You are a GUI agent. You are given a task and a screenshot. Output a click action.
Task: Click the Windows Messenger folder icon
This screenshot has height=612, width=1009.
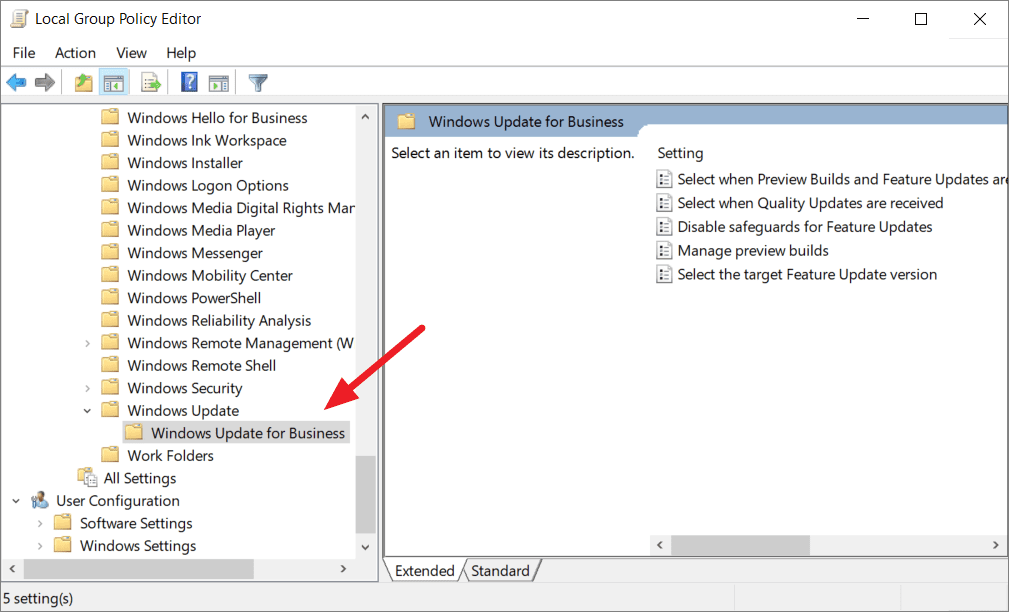coord(110,252)
